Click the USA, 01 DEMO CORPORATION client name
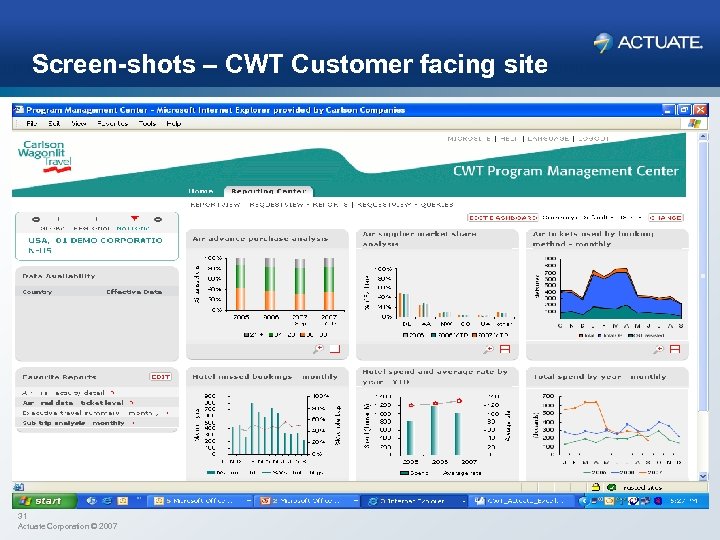720x540 pixels. pos(95,245)
